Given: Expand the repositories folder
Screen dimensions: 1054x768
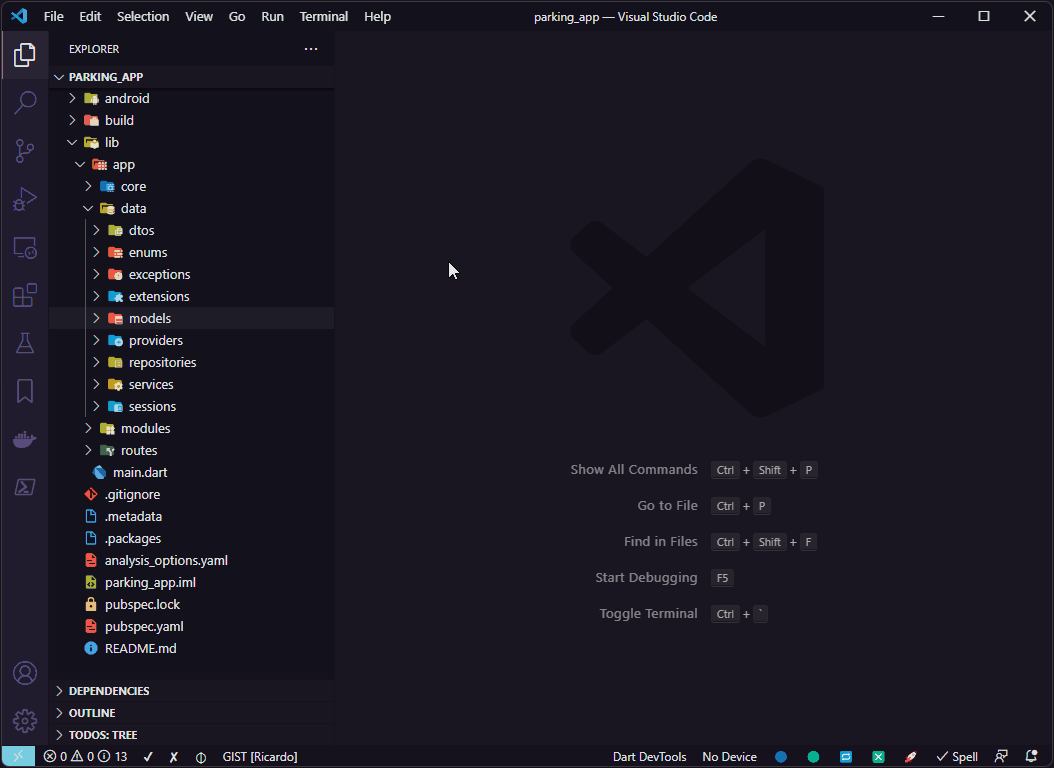Looking at the screenshot, I should pyautogui.click(x=192, y=362).
